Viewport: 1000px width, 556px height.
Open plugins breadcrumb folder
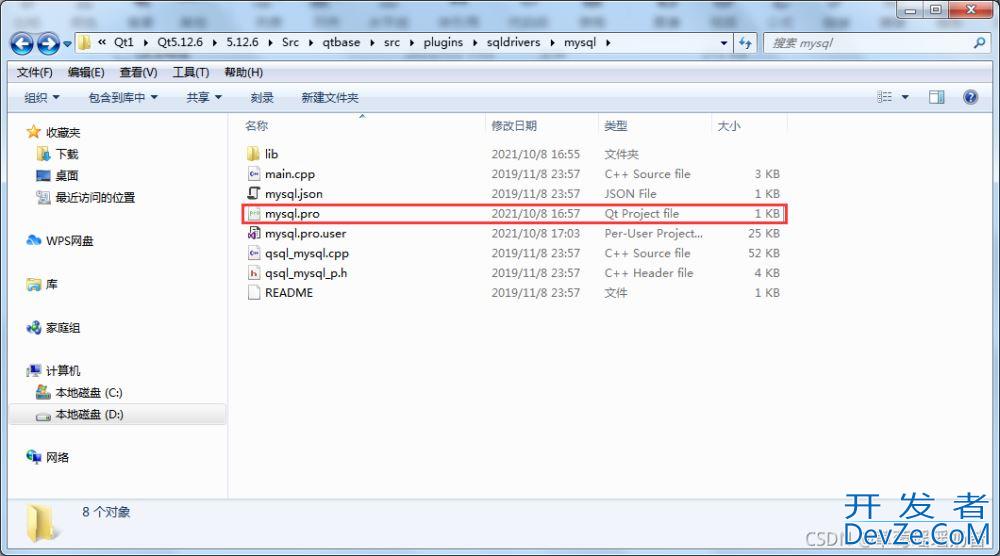(443, 42)
